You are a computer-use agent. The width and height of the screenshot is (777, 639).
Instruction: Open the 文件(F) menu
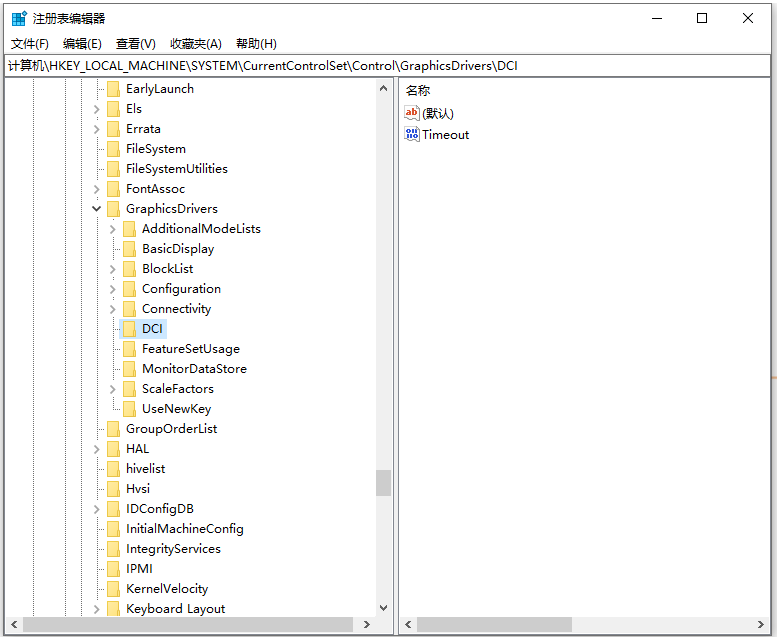point(30,44)
